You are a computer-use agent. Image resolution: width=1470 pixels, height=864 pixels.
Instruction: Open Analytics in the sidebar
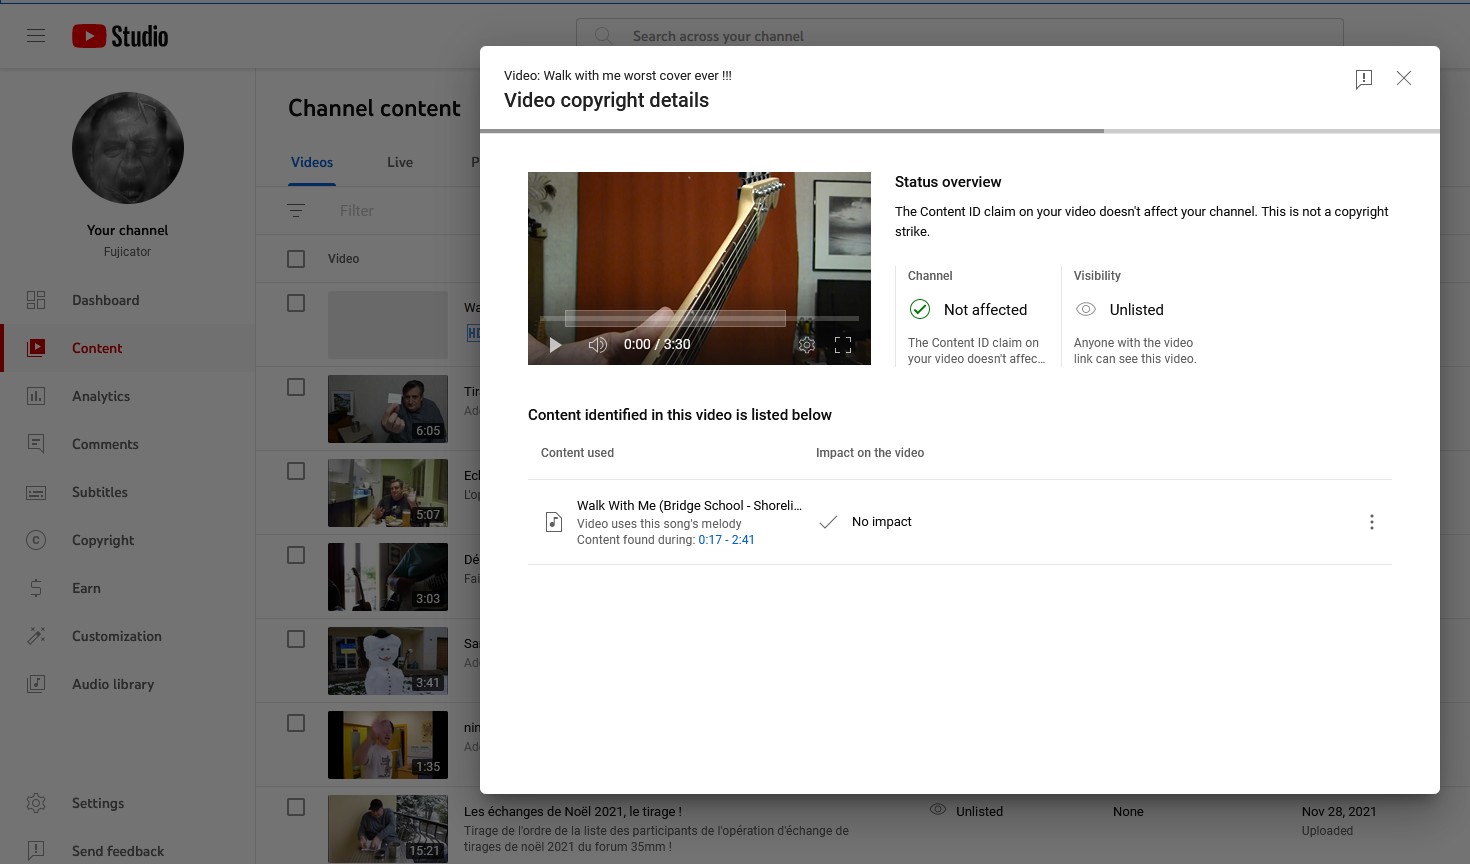(101, 396)
